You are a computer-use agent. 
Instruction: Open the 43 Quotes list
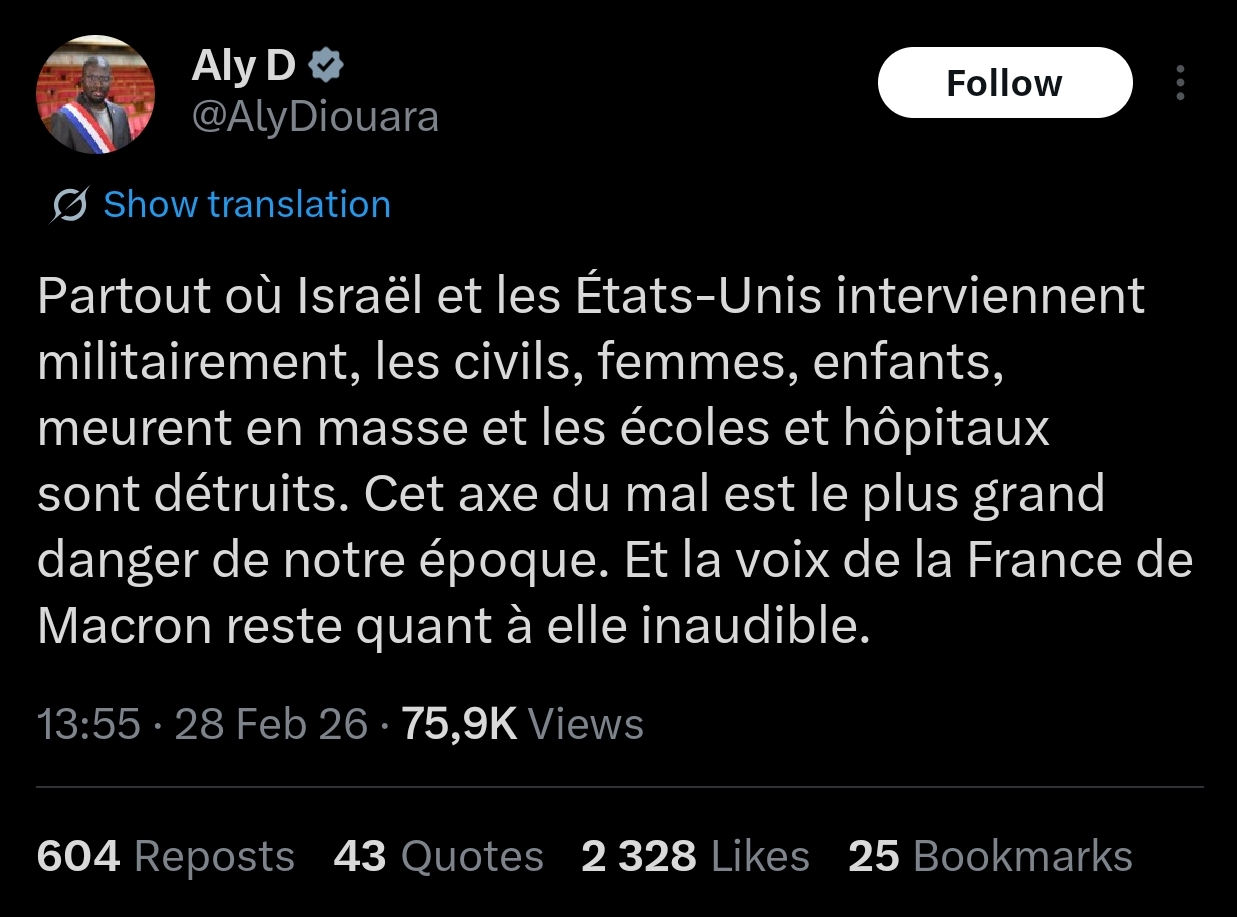tap(438, 857)
